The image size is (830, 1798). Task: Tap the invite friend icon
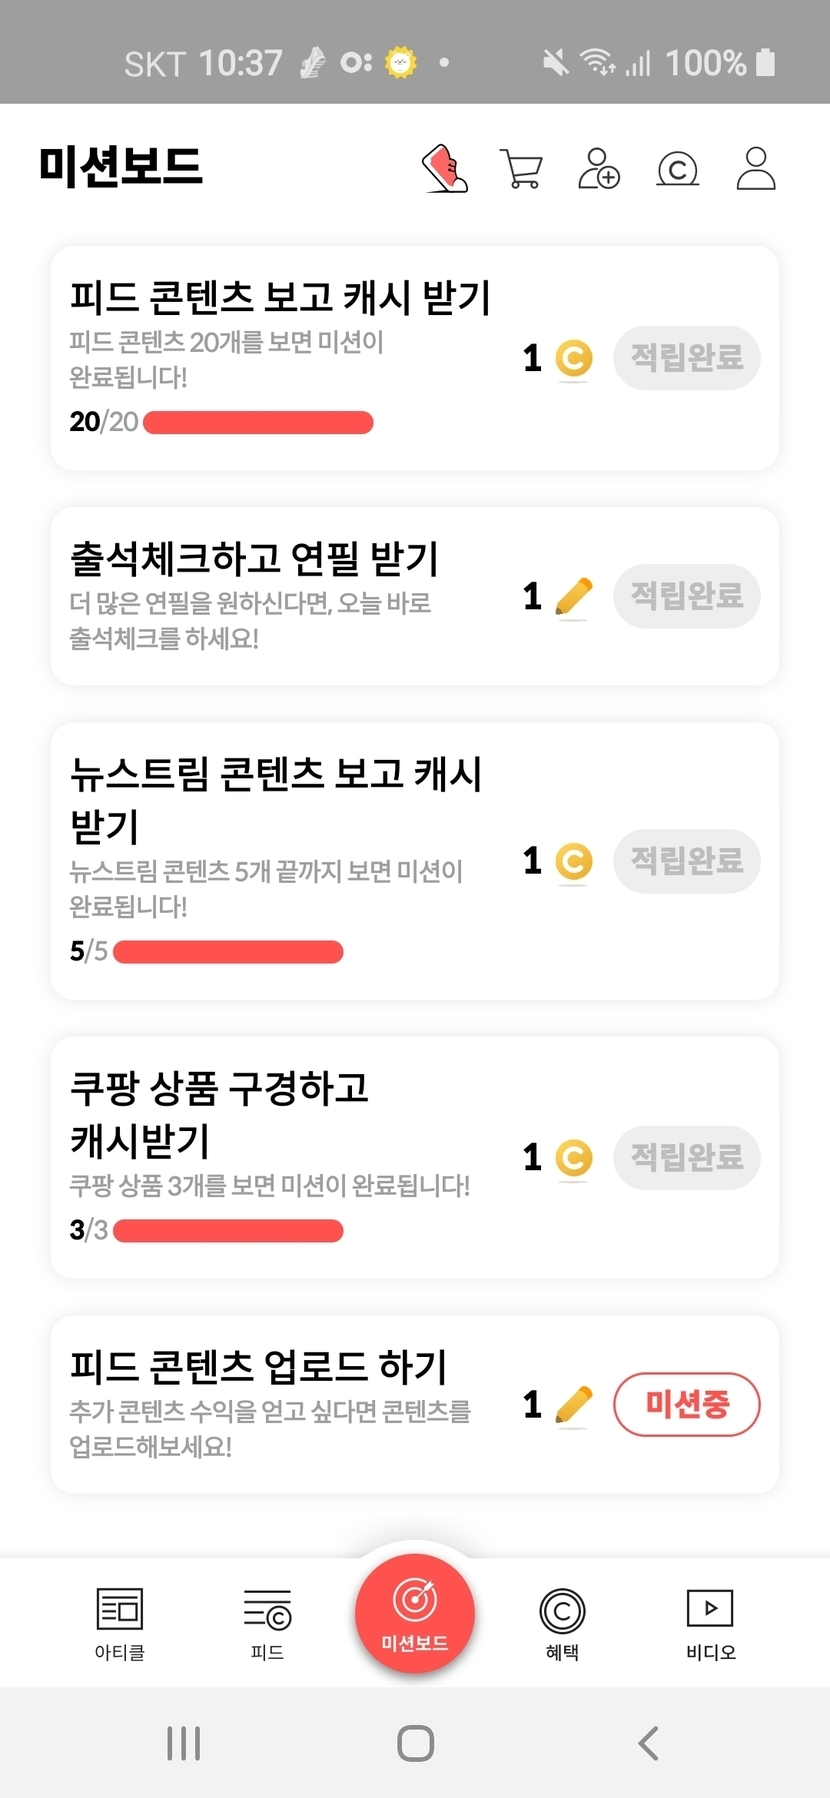point(599,168)
